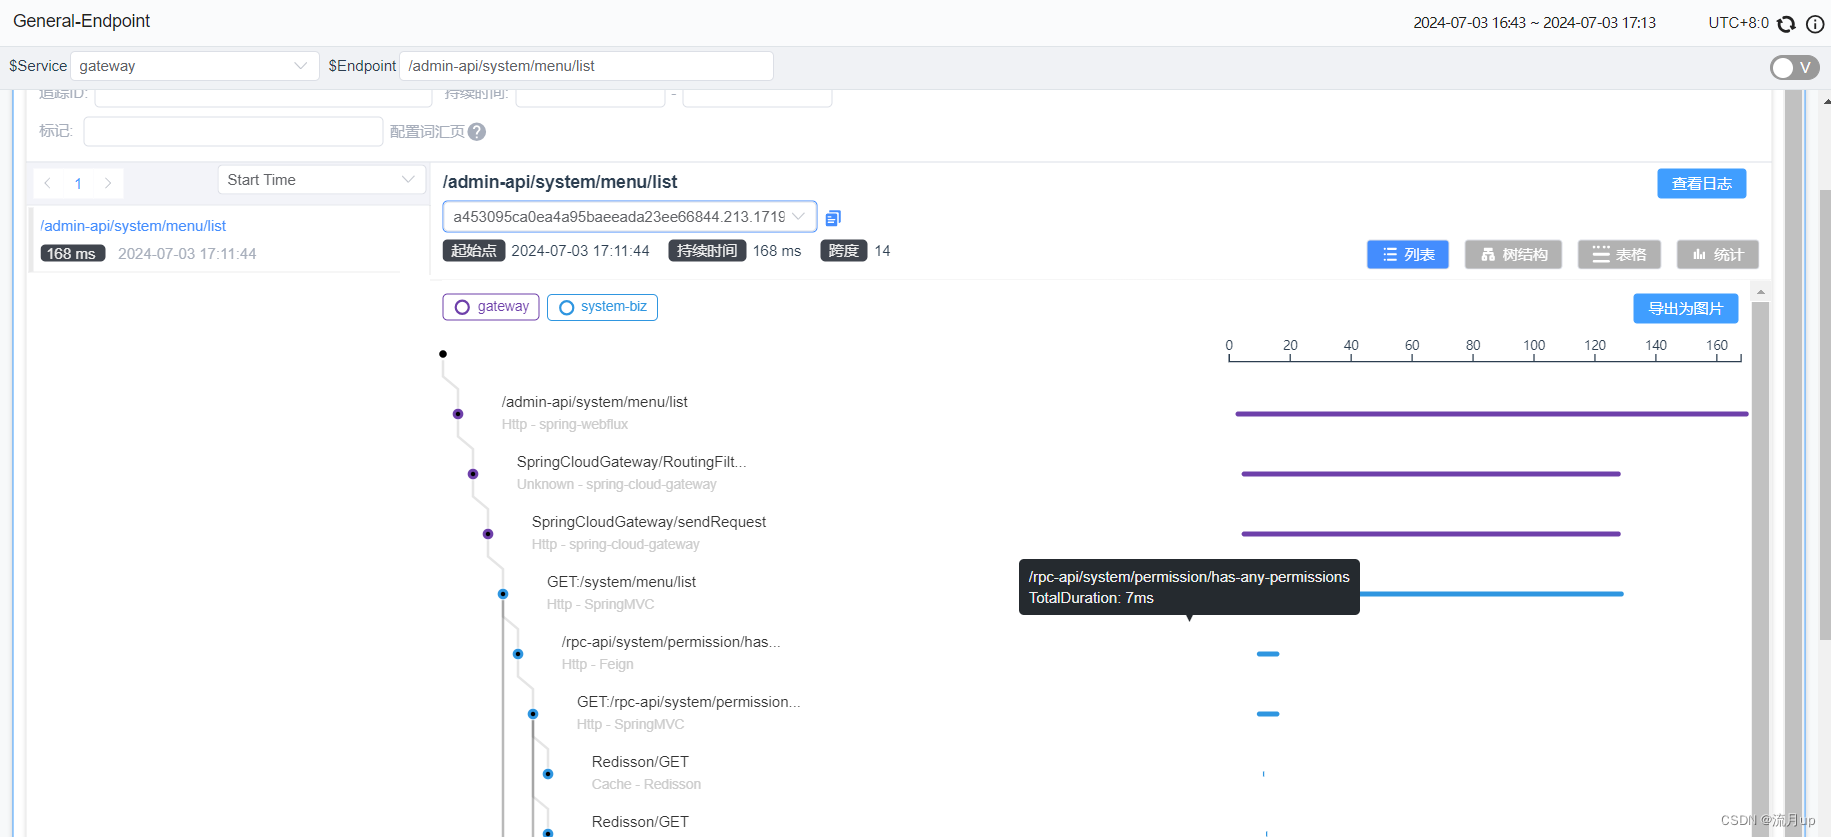This screenshot has height=837, width=1831.
Task: Copy the trace ID with the copy icon
Action: pos(833,217)
